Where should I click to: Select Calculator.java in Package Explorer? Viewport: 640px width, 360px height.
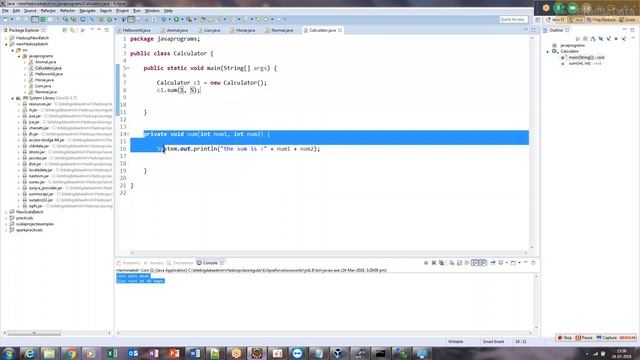[48, 68]
